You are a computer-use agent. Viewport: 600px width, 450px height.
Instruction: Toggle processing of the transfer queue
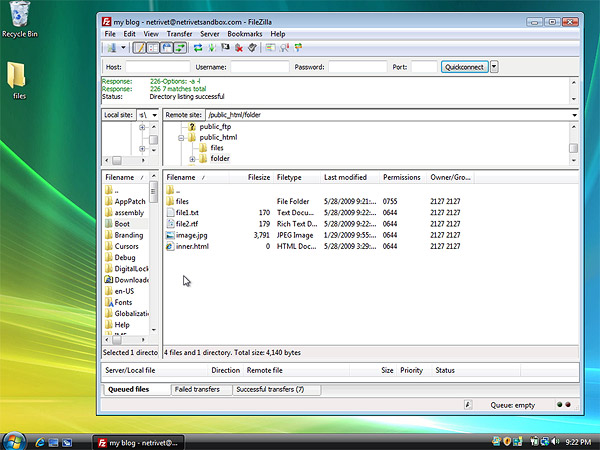[x=212, y=48]
